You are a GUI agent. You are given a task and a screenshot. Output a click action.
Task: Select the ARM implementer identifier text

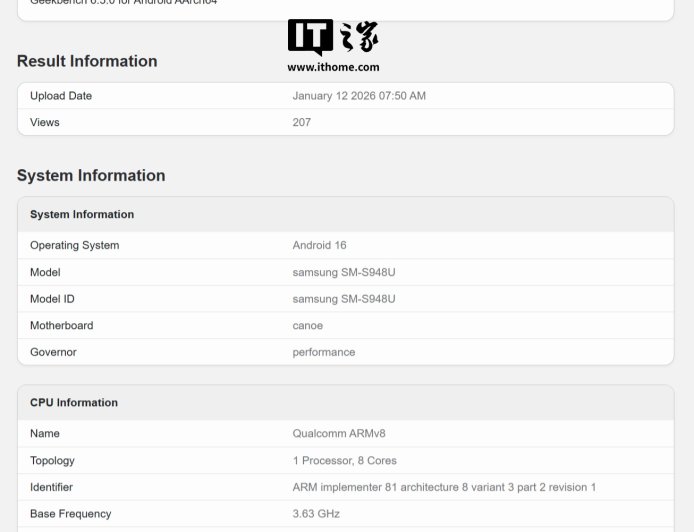tap(444, 487)
